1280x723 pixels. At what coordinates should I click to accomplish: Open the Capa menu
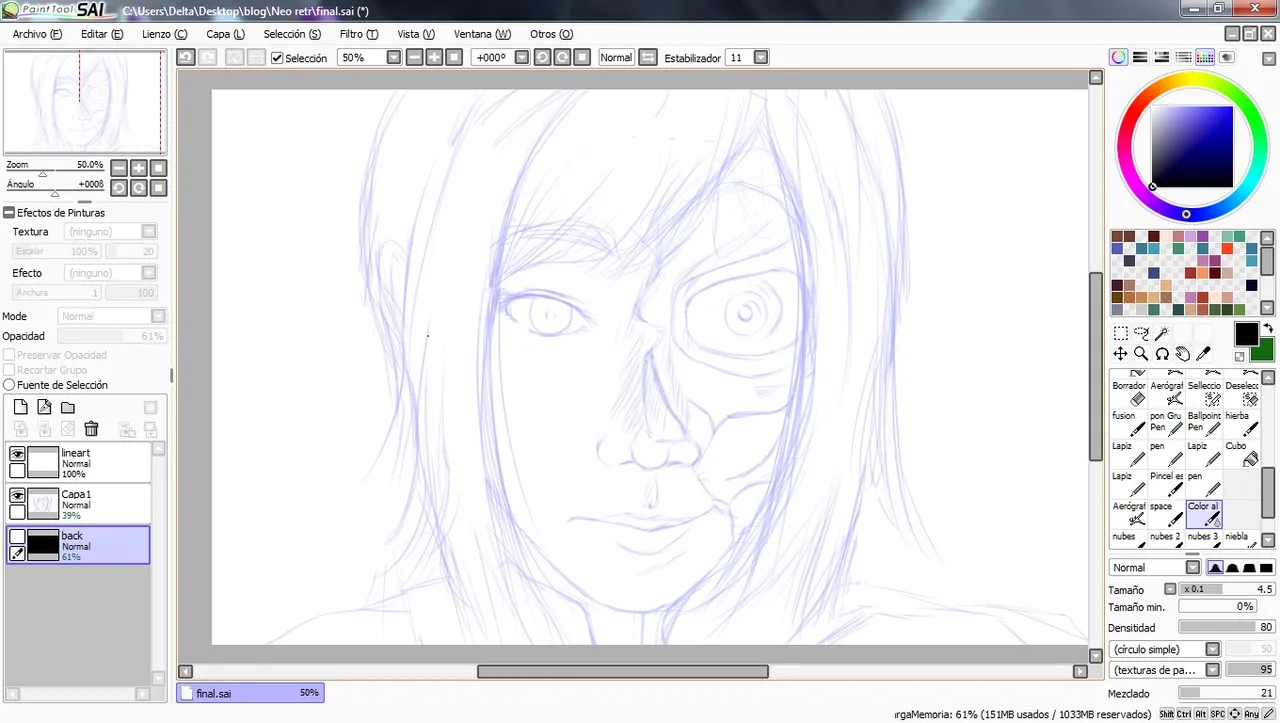pos(225,34)
